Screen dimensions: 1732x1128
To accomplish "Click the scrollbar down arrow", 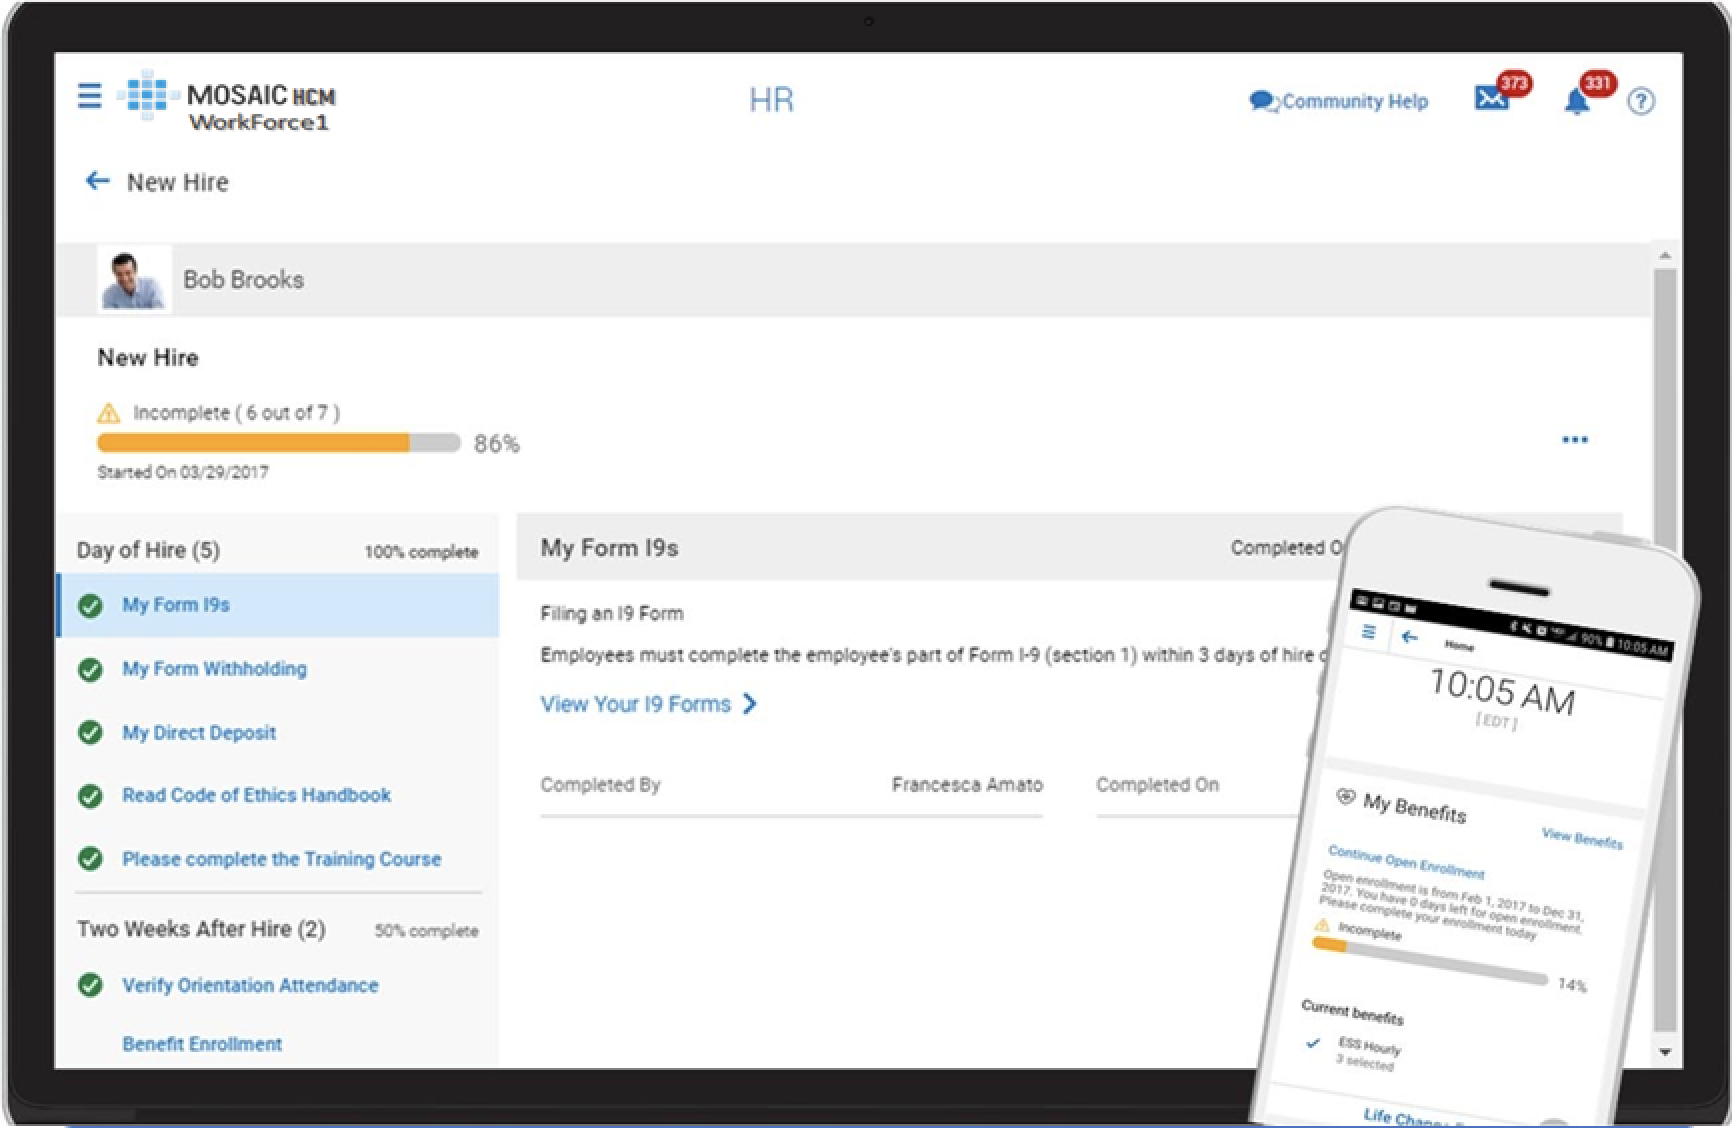I will [x=1665, y=1052].
